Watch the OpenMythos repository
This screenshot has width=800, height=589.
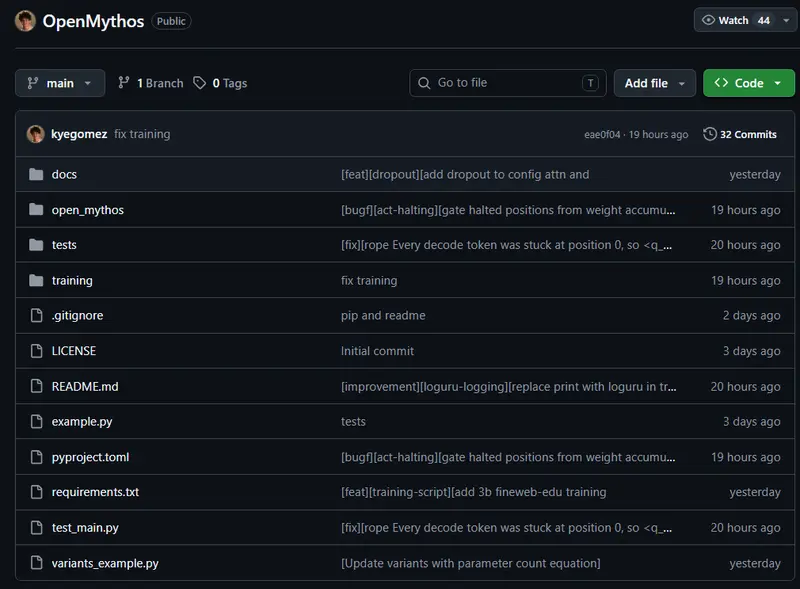pos(736,20)
